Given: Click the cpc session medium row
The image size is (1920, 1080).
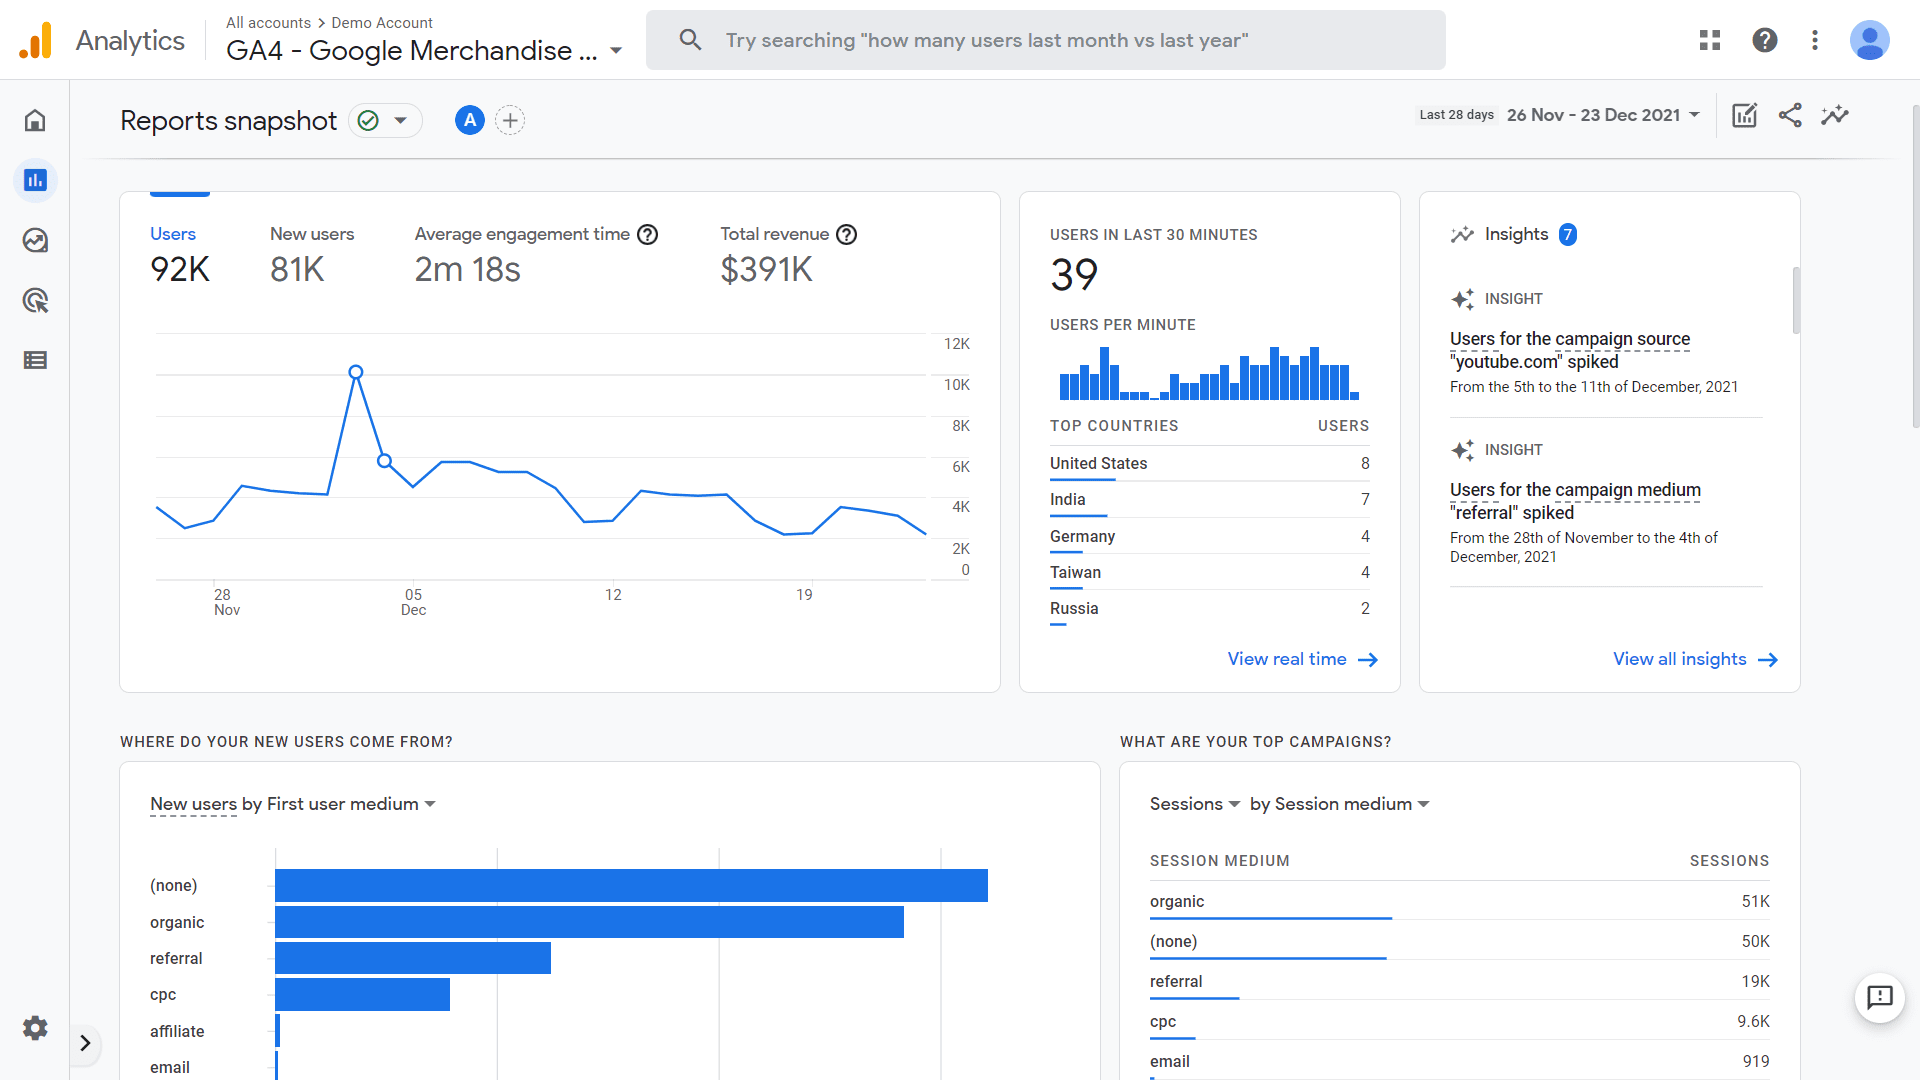Looking at the screenshot, I should tap(1459, 1022).
